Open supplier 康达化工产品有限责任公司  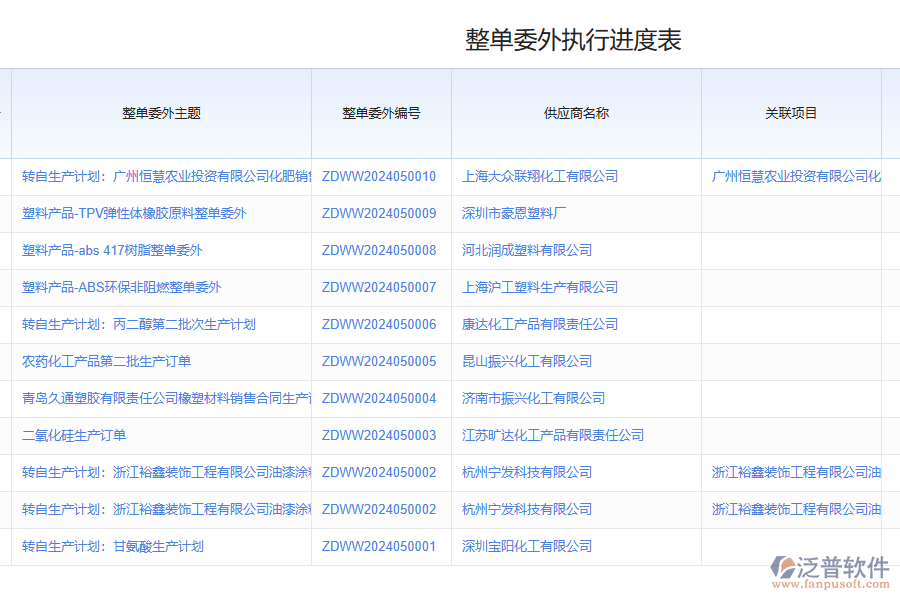click(x=541, y=324)
